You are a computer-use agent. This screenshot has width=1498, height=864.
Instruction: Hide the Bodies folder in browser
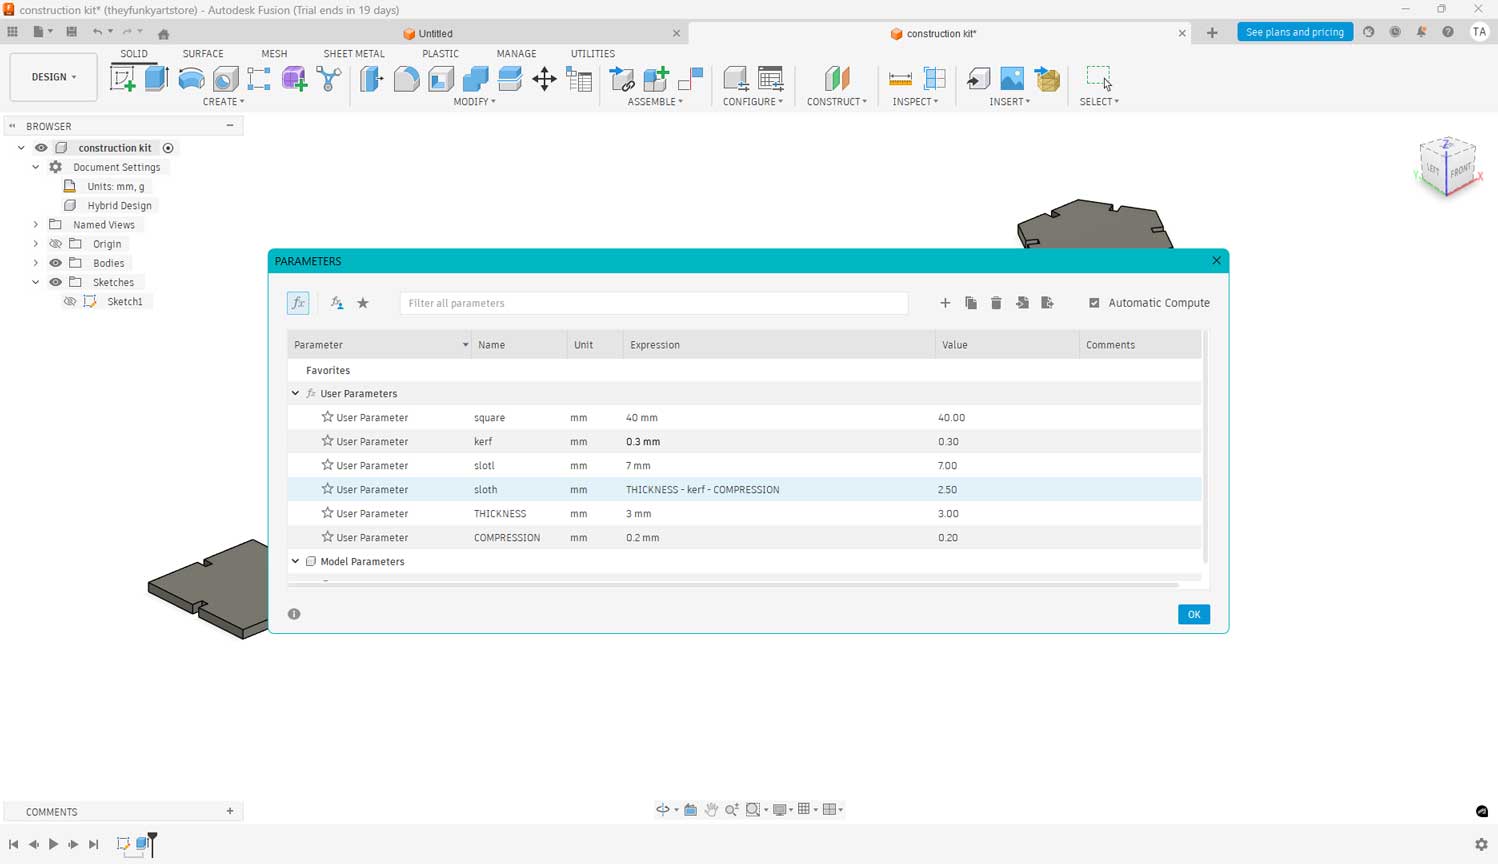pyautogui.click(x=56, y=263)
